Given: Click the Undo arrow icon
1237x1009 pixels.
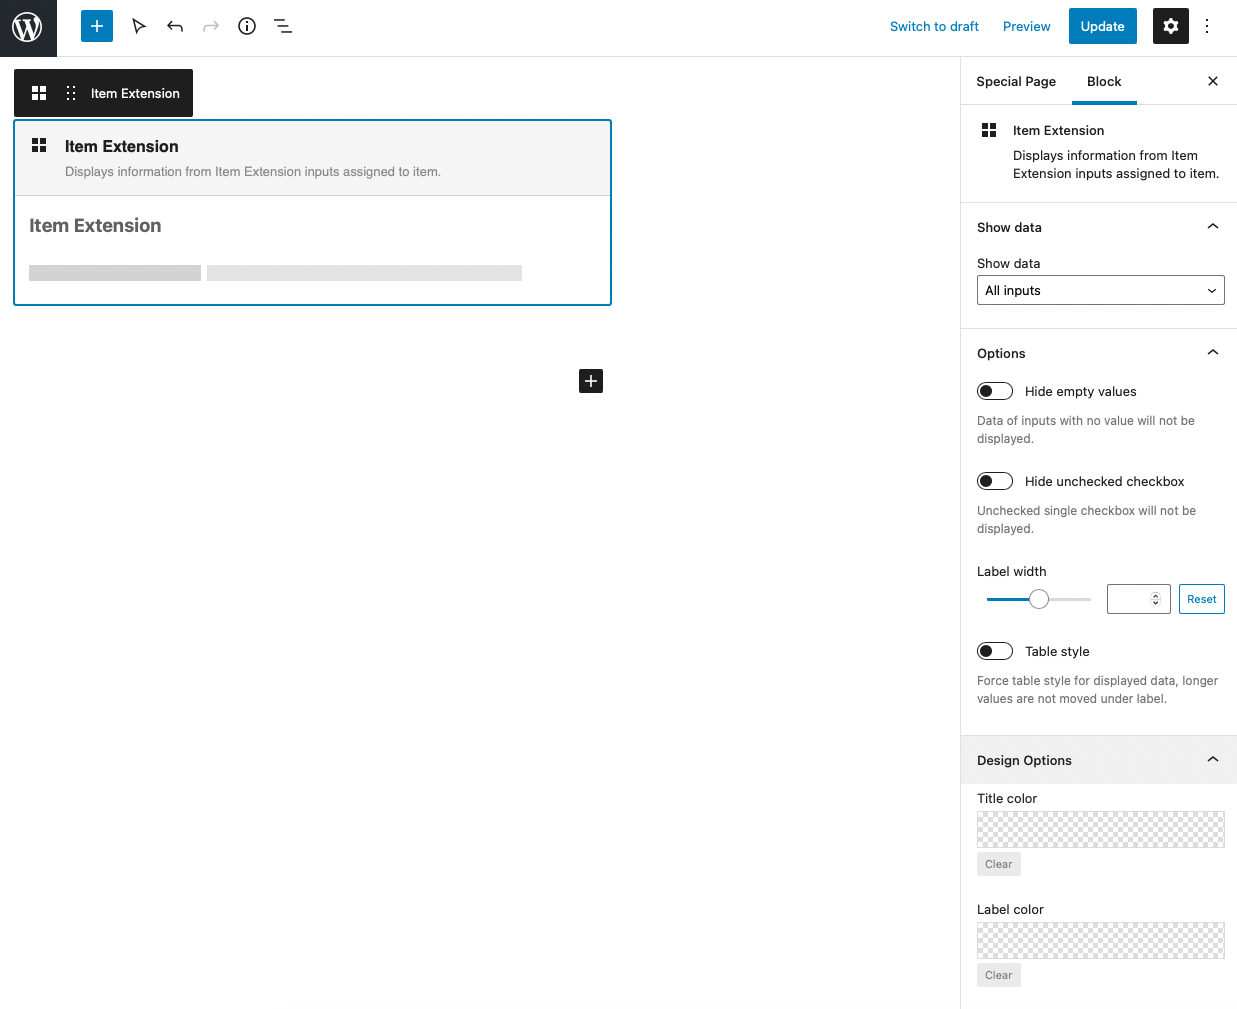Looking at the screenshot, I should pos(175,26).
